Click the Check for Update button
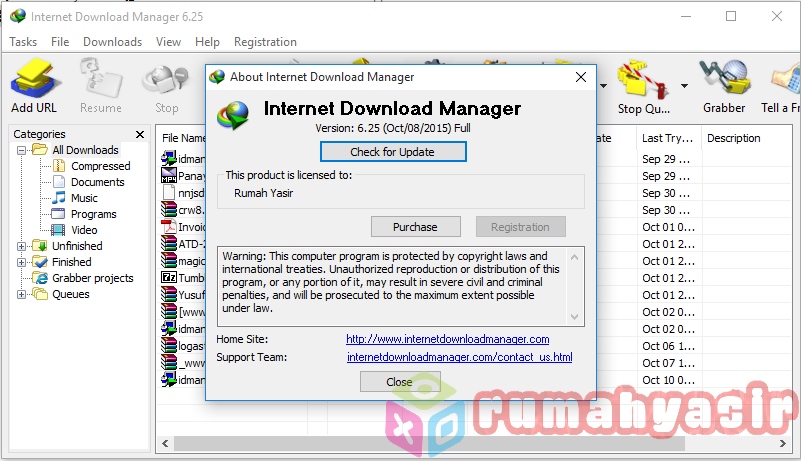The height and width of the screenshot is (461, 801). (x=393, y=152)
